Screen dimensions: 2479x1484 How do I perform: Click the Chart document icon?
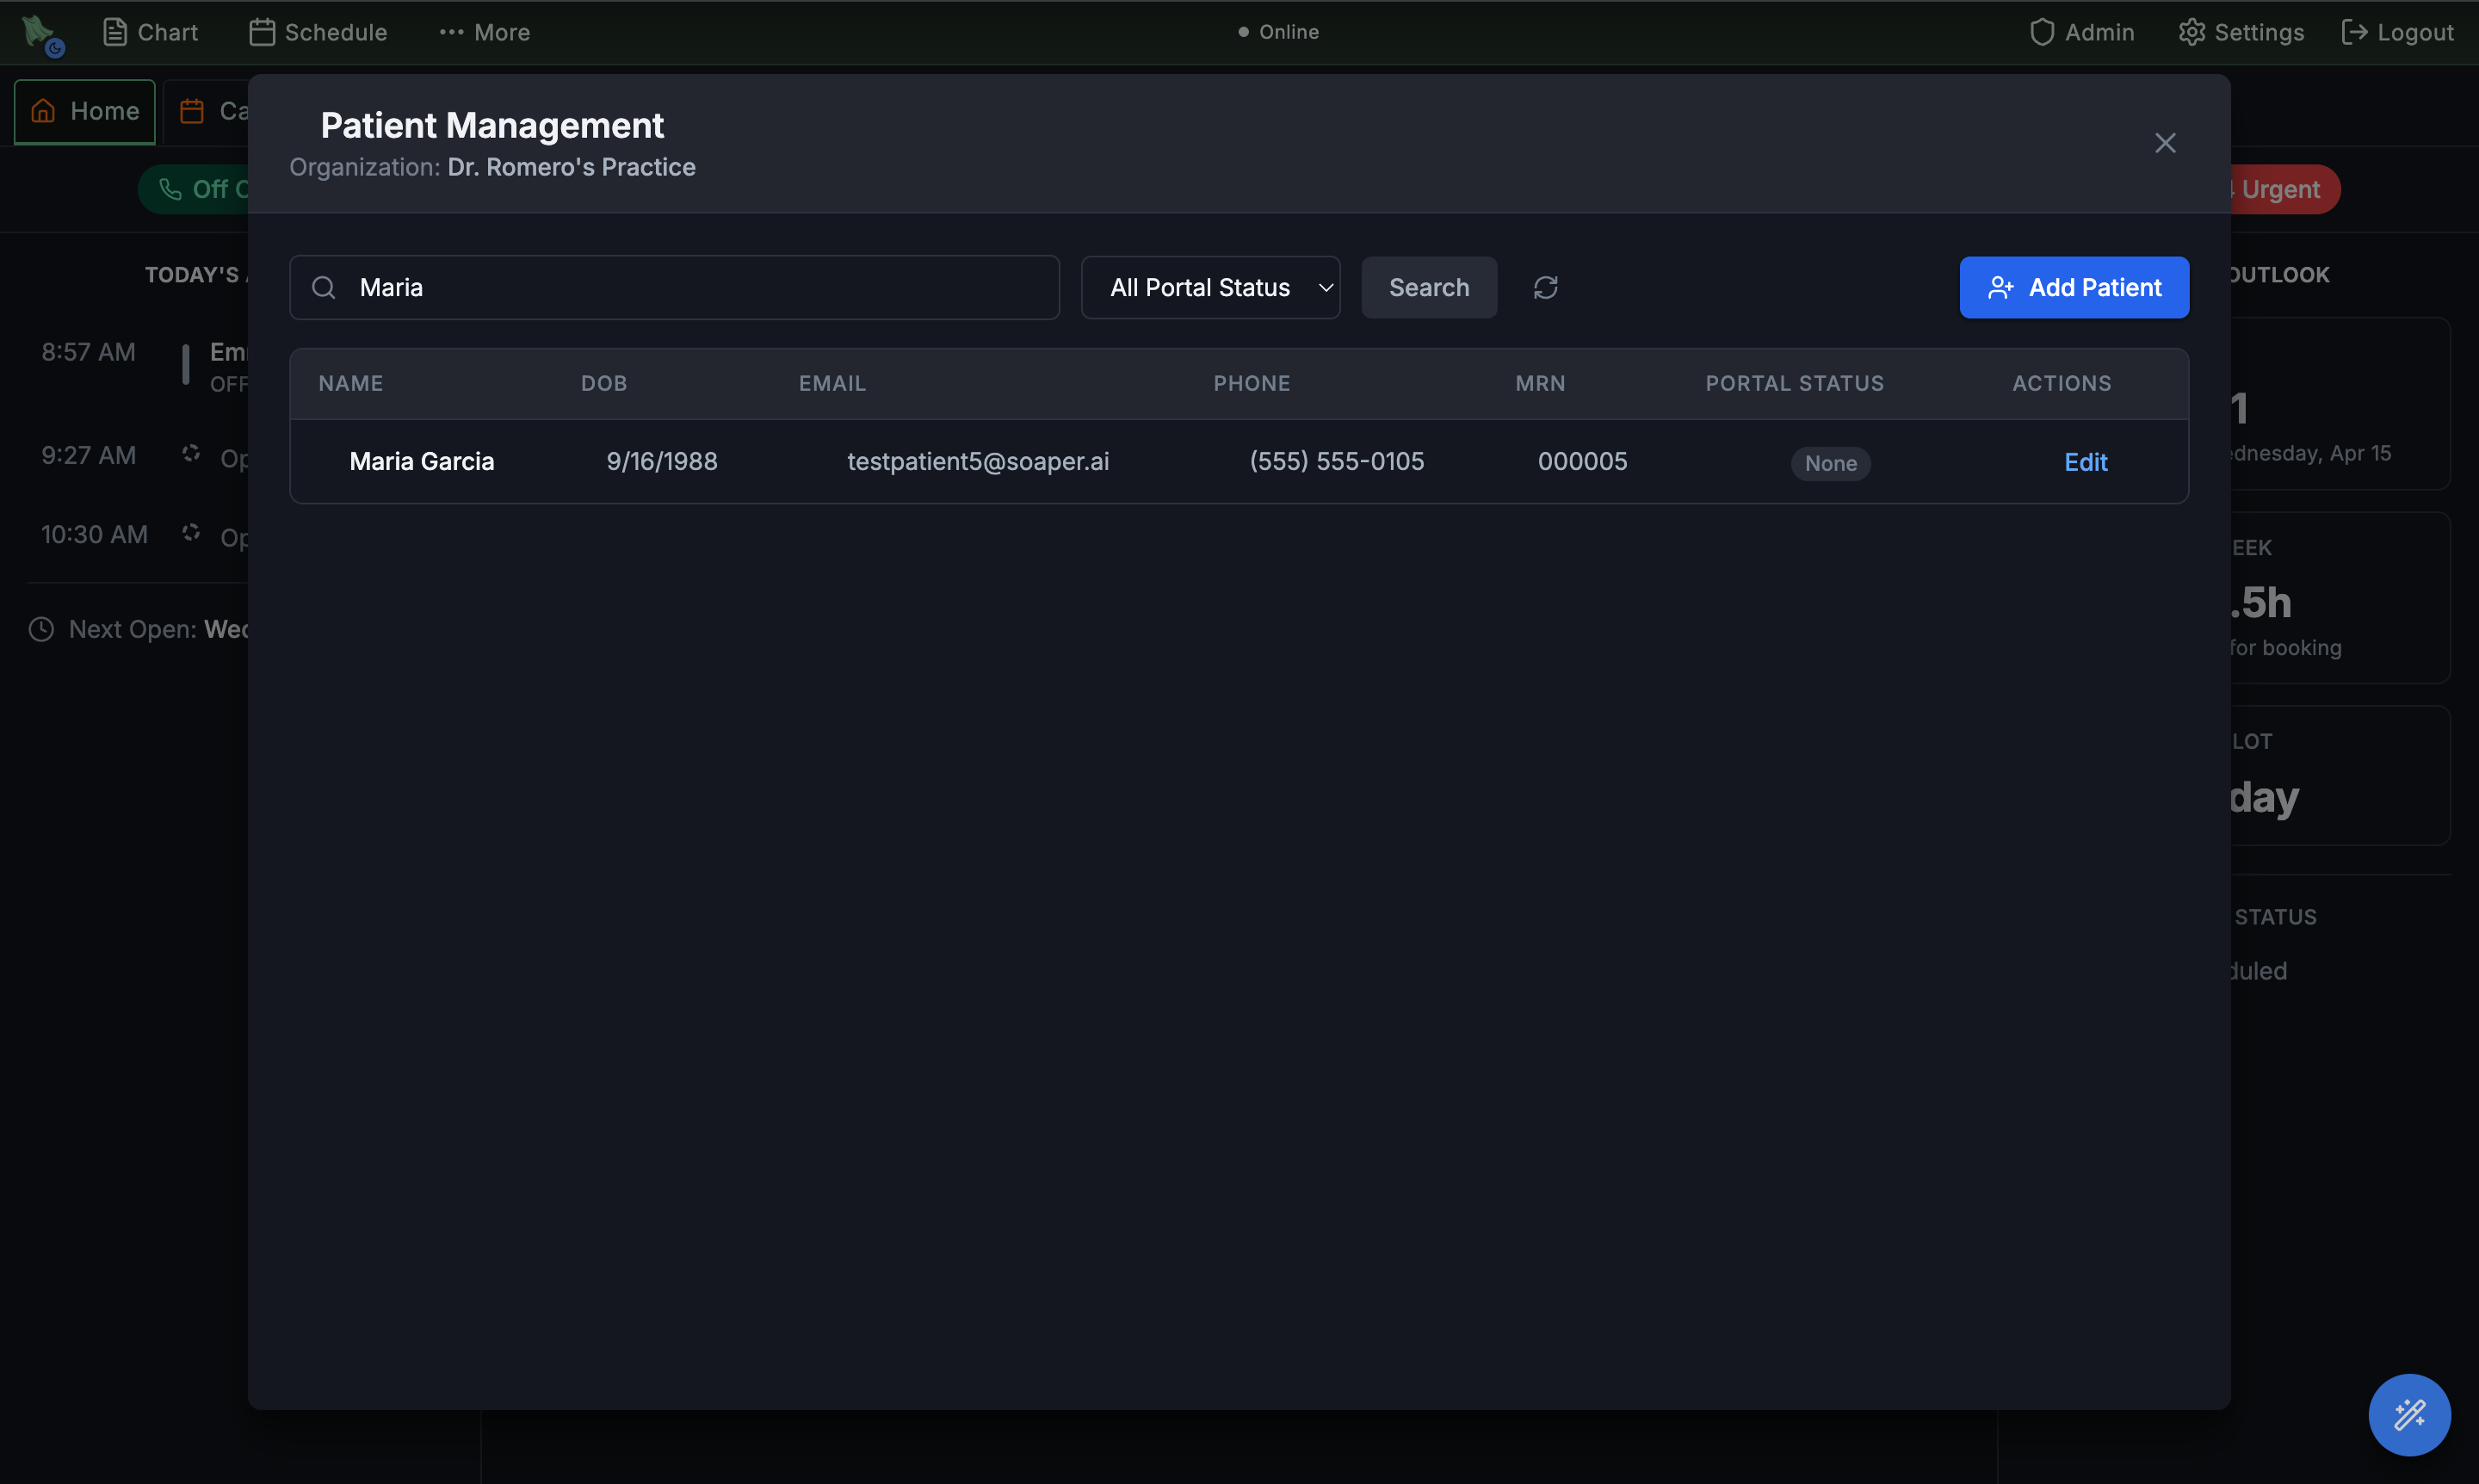pos(115,32)
